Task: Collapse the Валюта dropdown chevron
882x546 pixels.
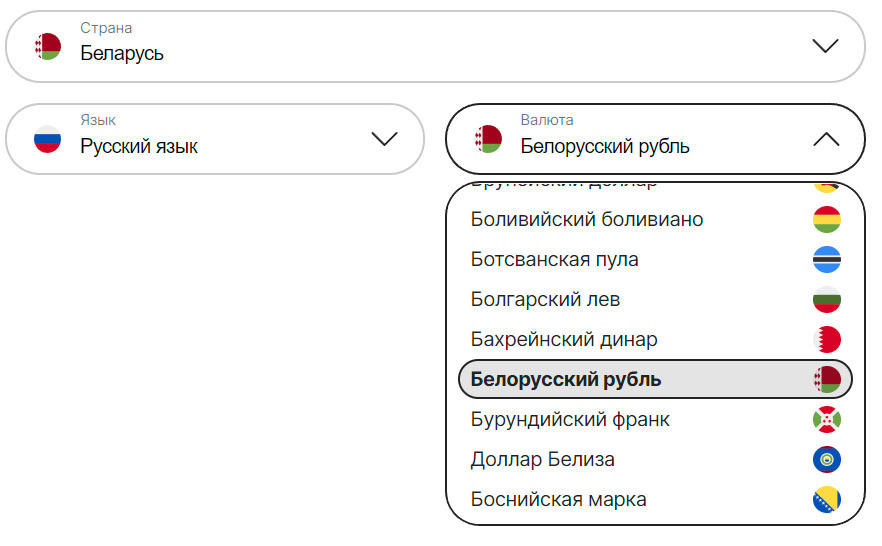Action: point(826,139)
